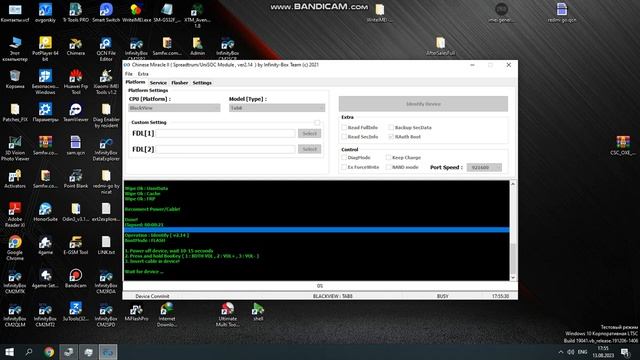Click the FDL[2] file path field

pos(226,149)
